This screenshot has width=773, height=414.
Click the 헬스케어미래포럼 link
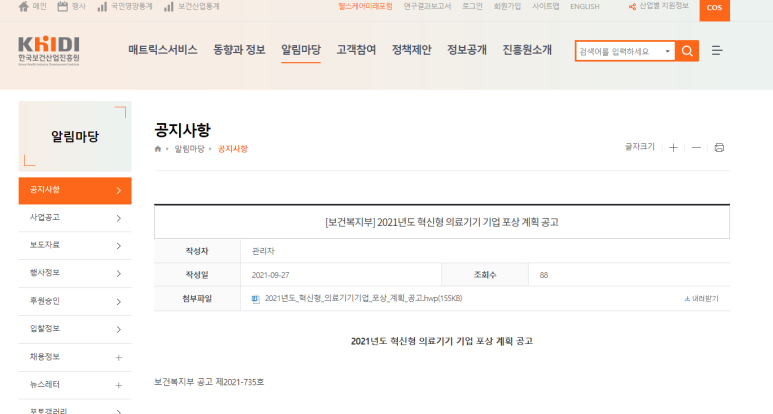[365, 6]
